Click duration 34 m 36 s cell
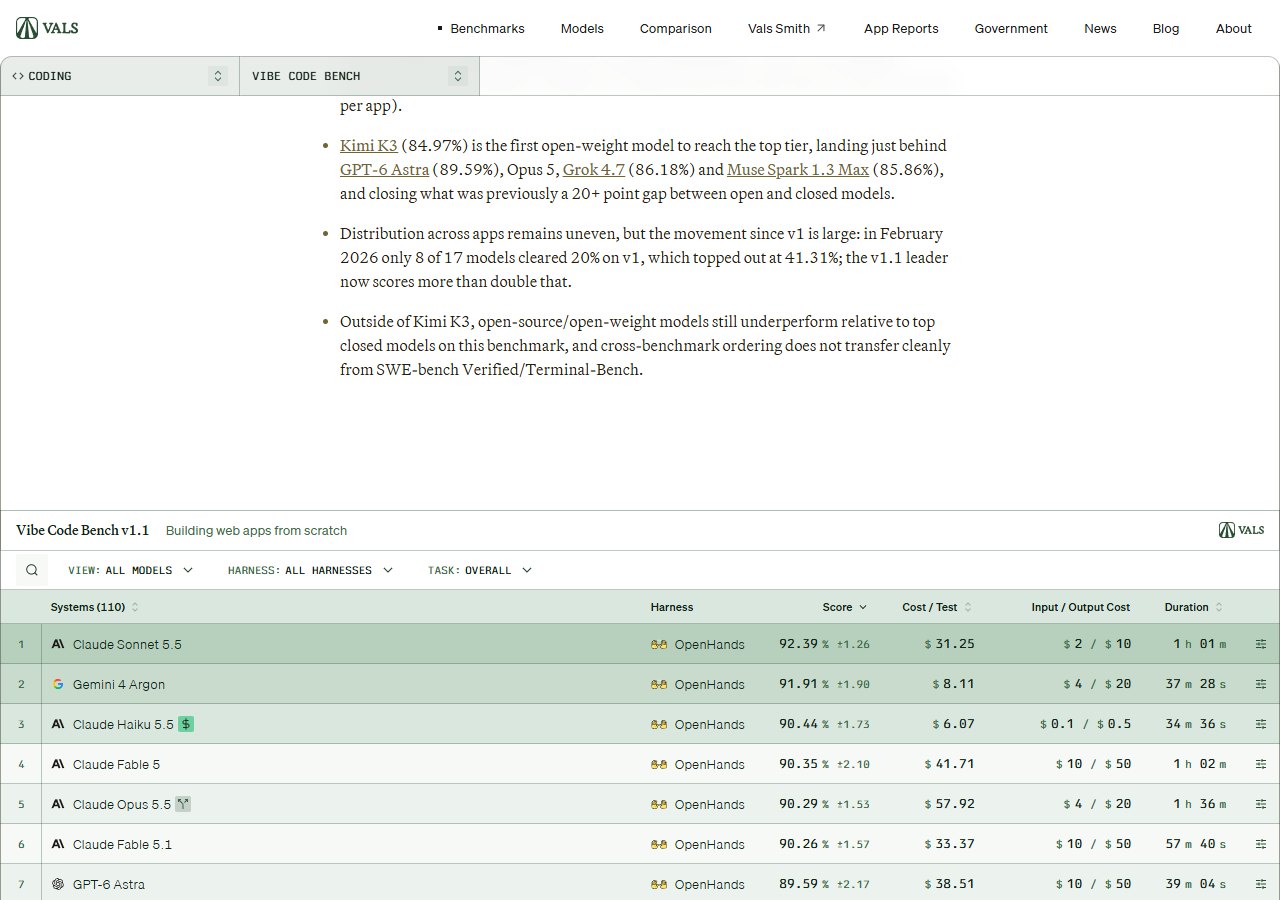The image size is (1280, 900). (1196, 724)
